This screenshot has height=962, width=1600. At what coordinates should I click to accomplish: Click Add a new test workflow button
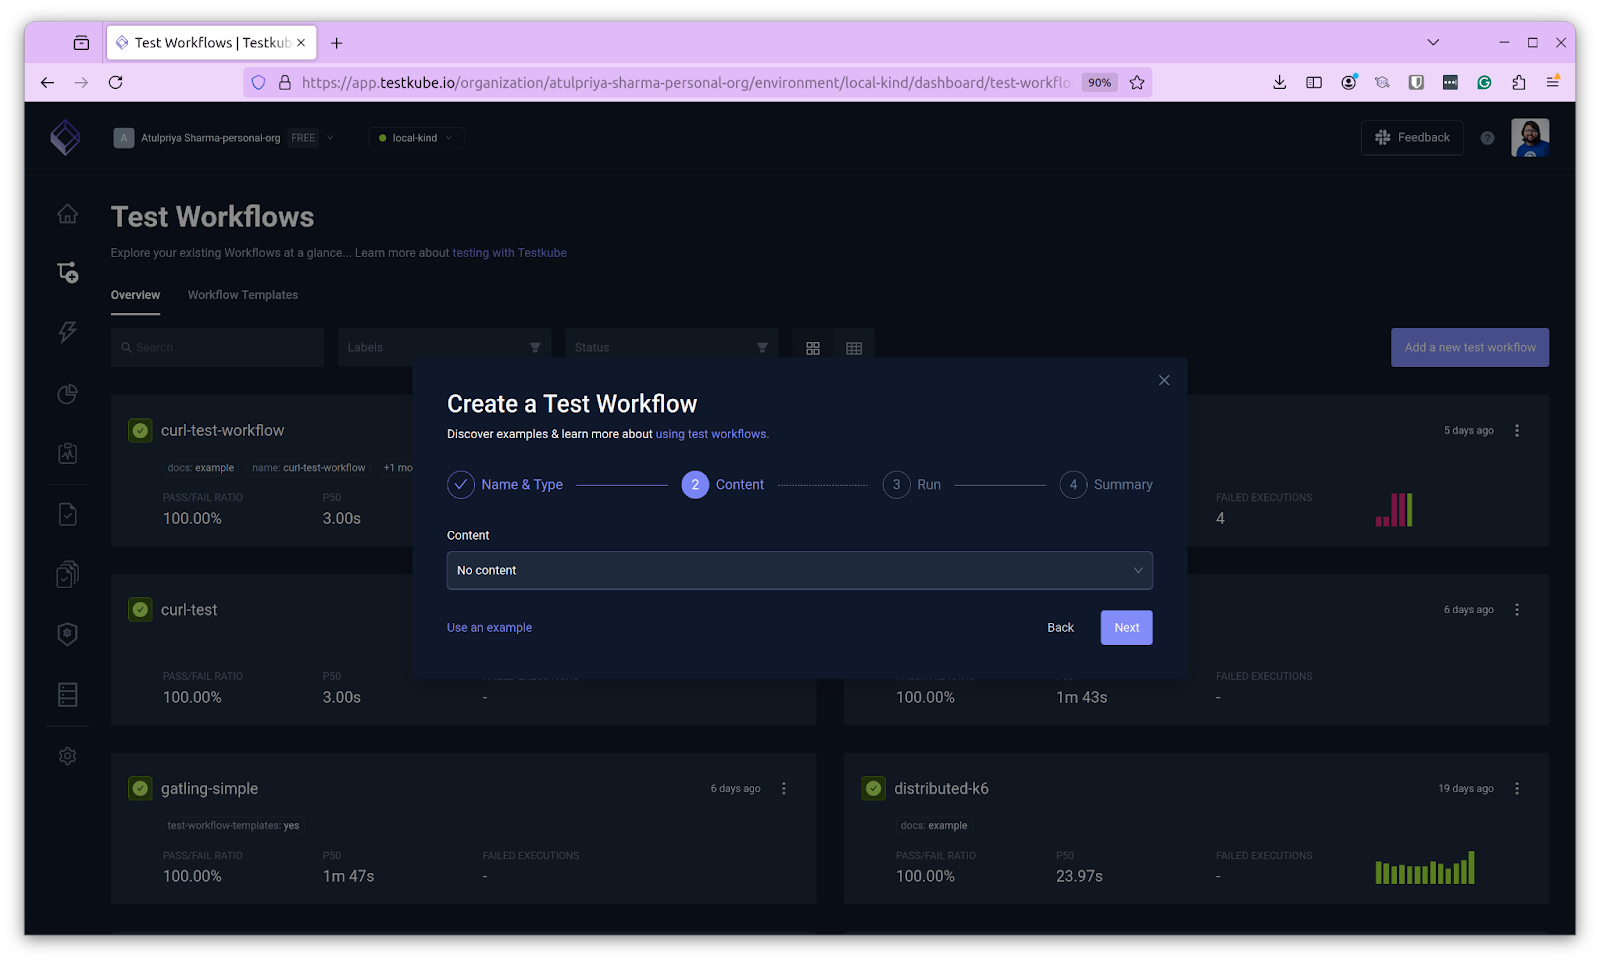[x=1470, y=348]
